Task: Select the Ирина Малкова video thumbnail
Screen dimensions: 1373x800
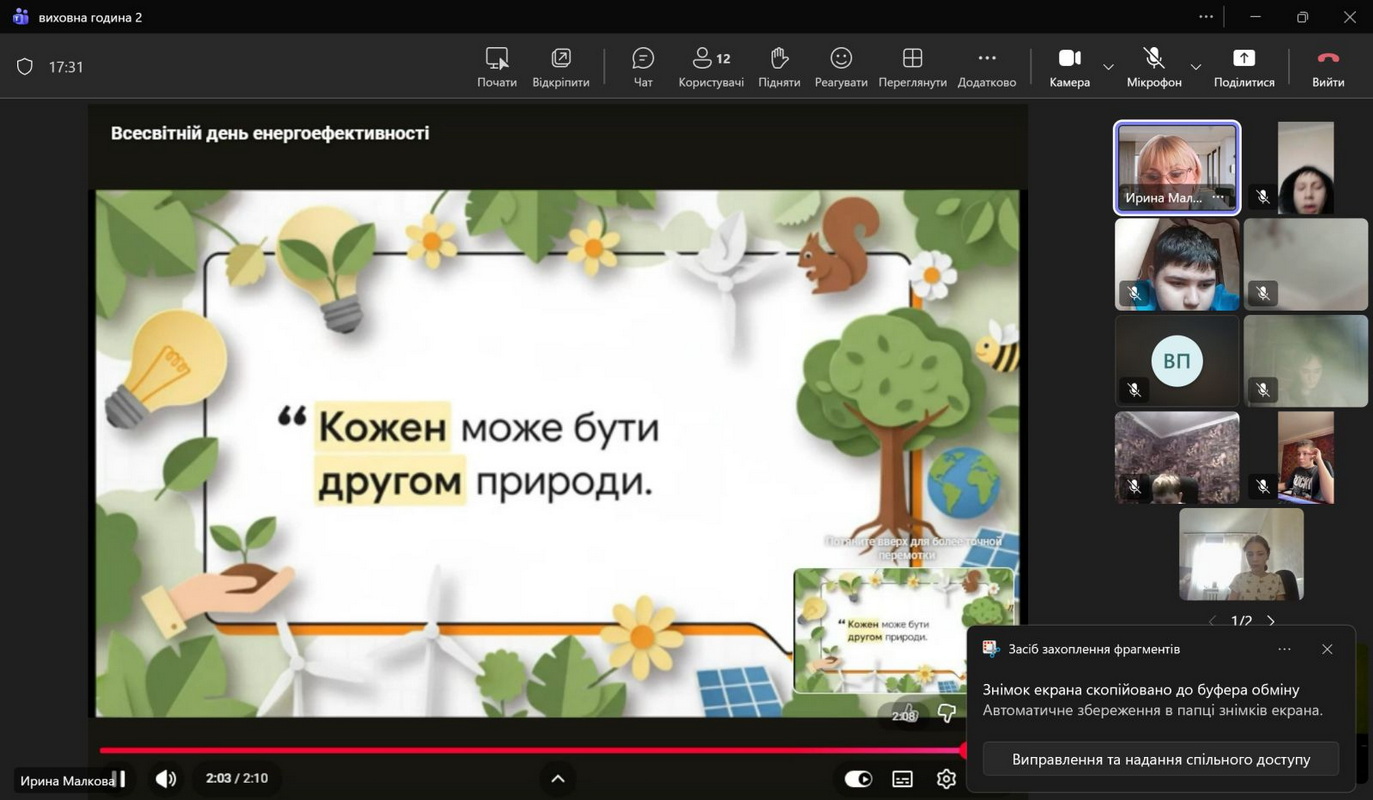Action: 1177,167
